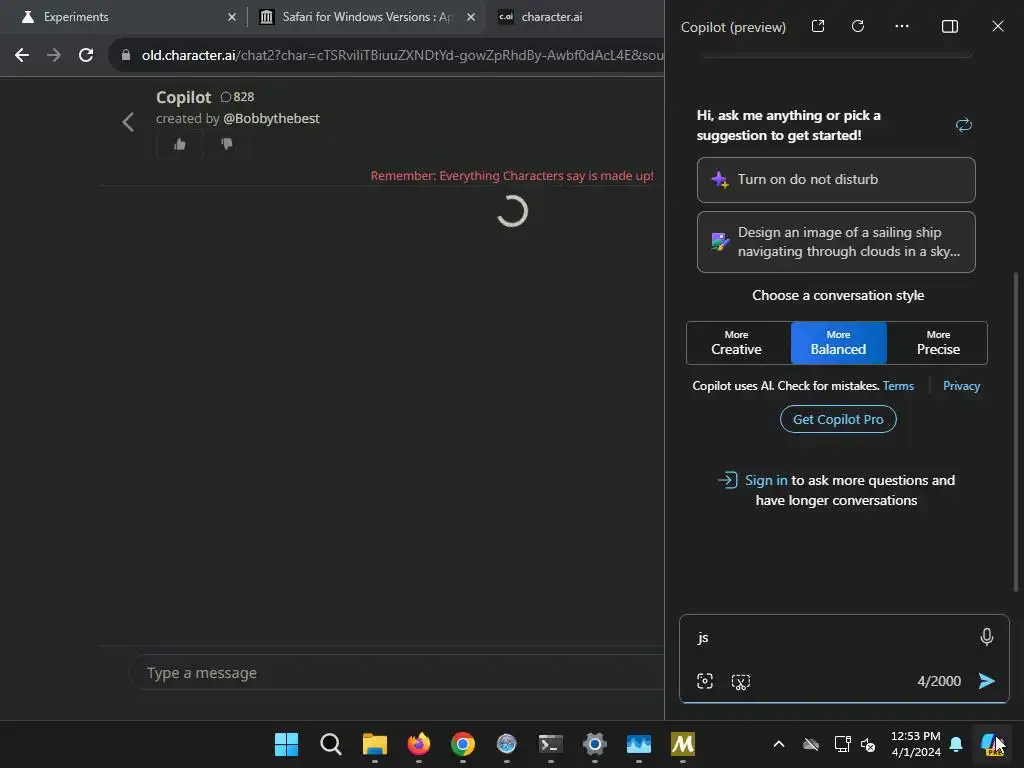This screenshot has width=1024, height=768.
Task: Close the Safari for Windows Versions tab
Action: [x=471, y=17]
